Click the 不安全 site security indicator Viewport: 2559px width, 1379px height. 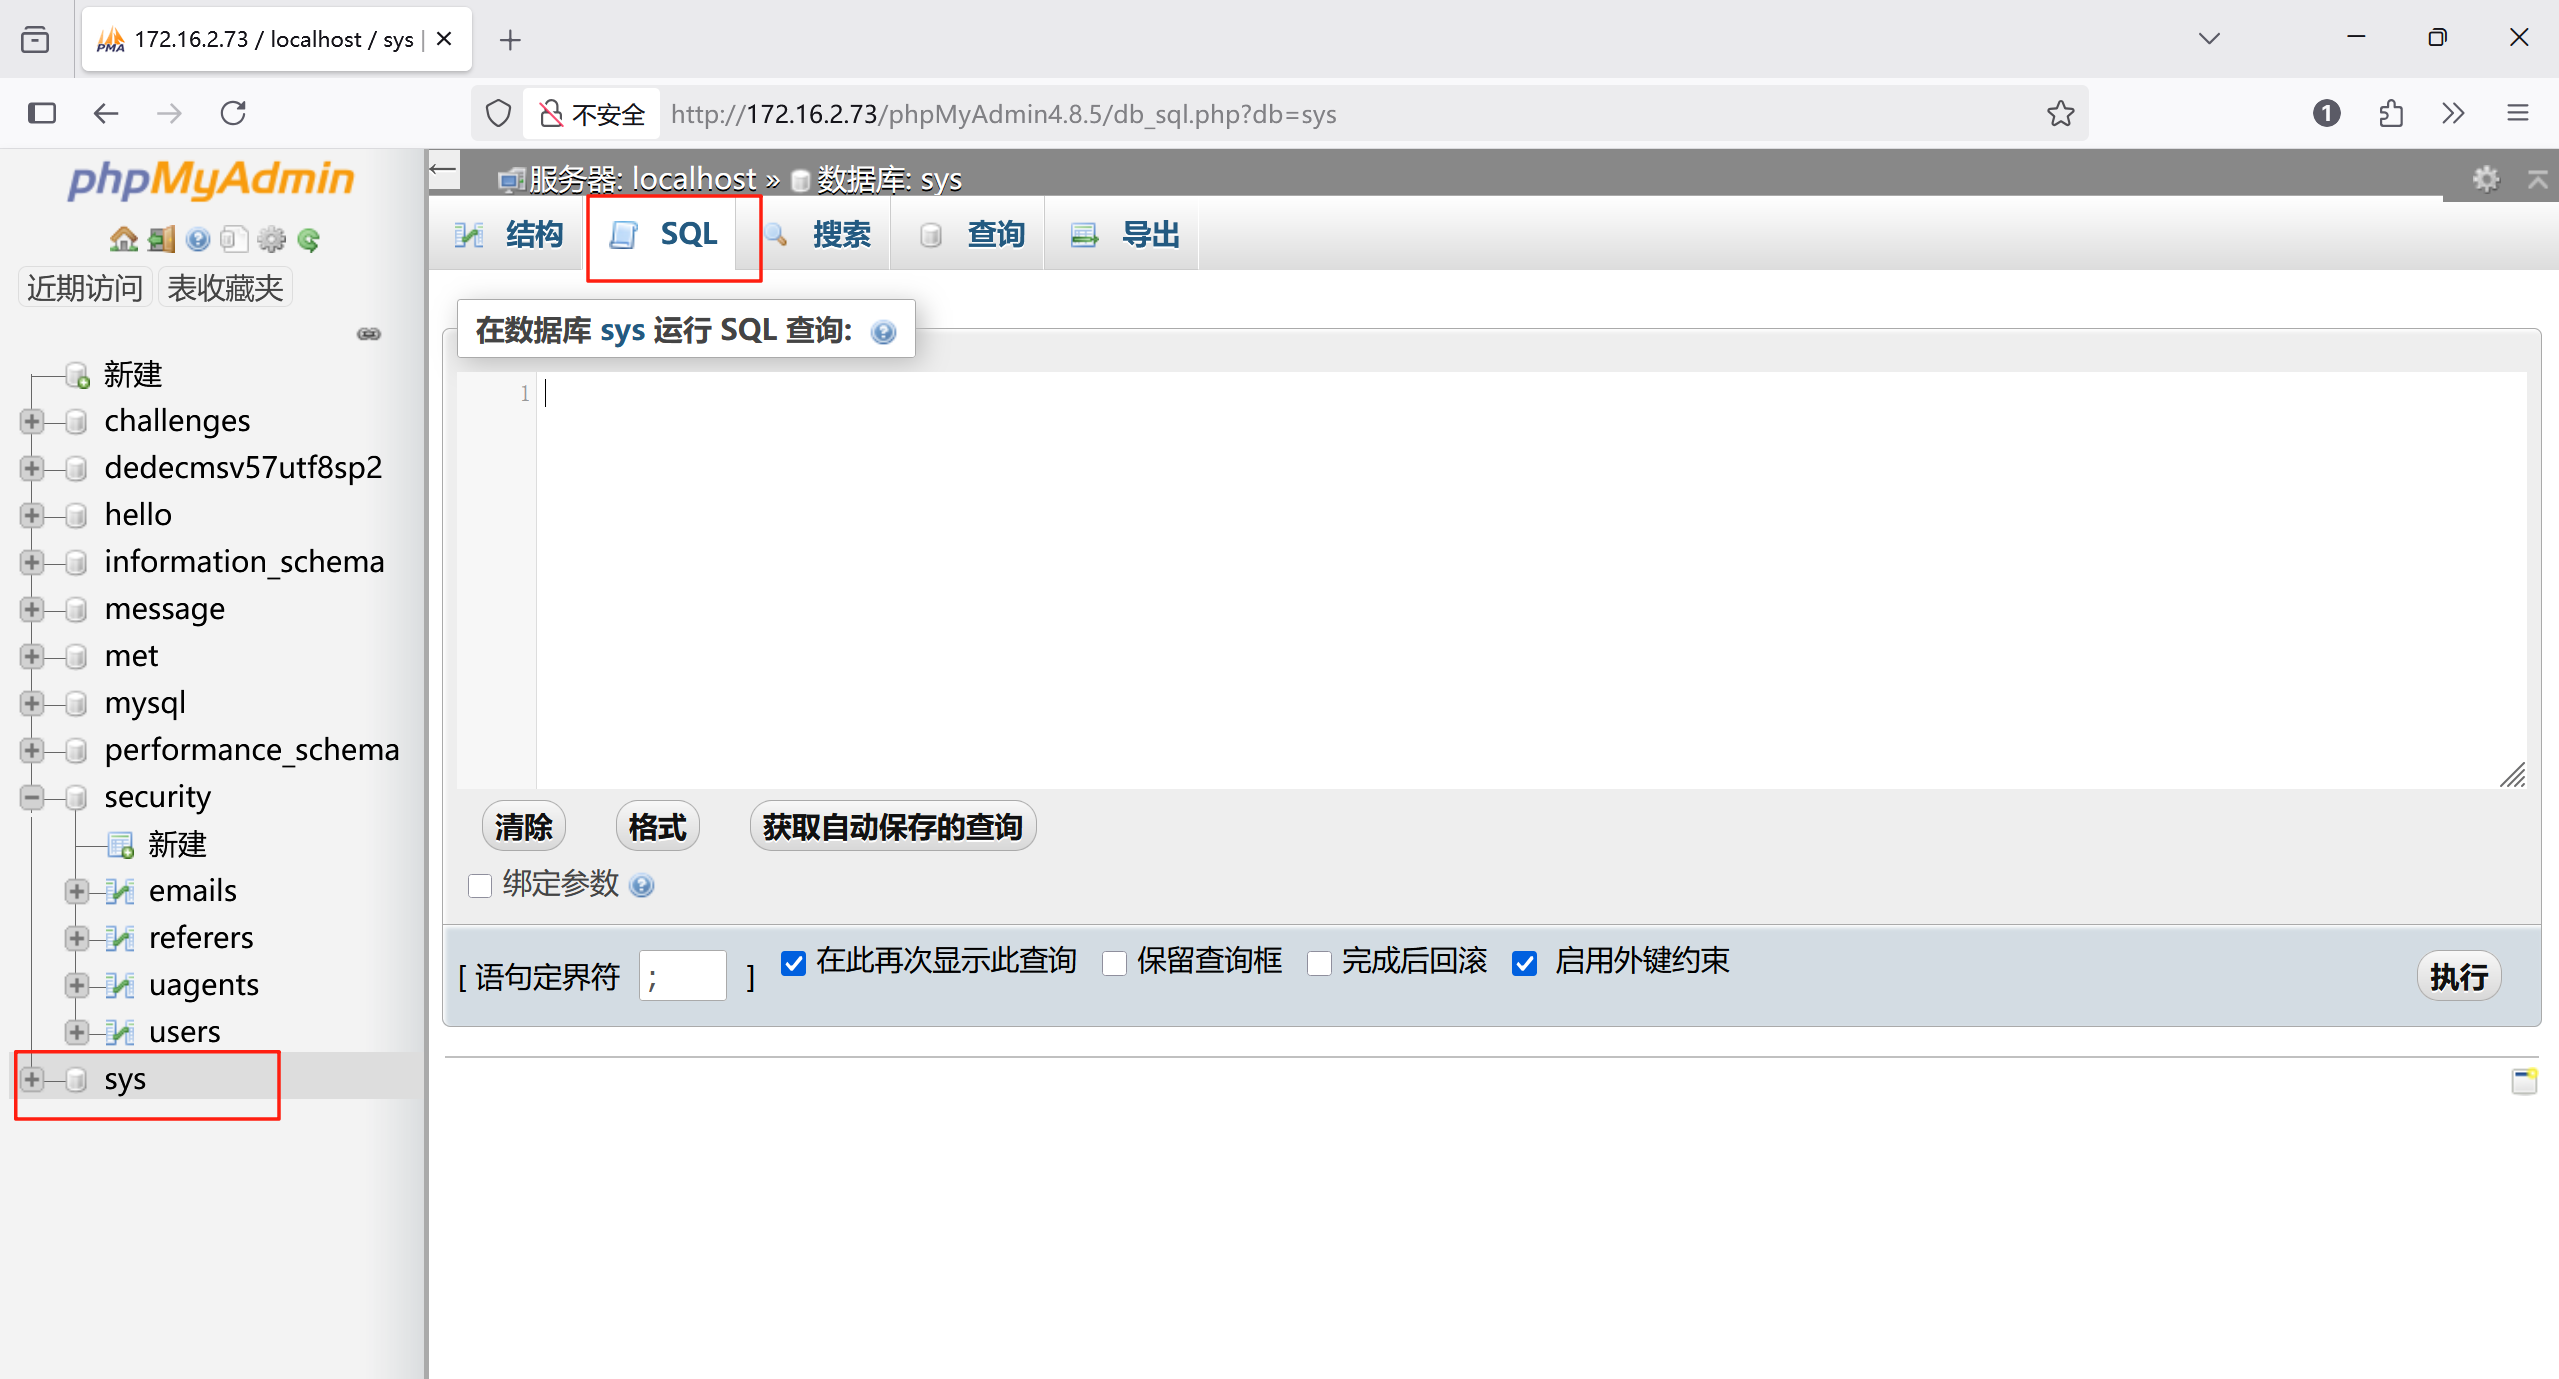[593, 114]
